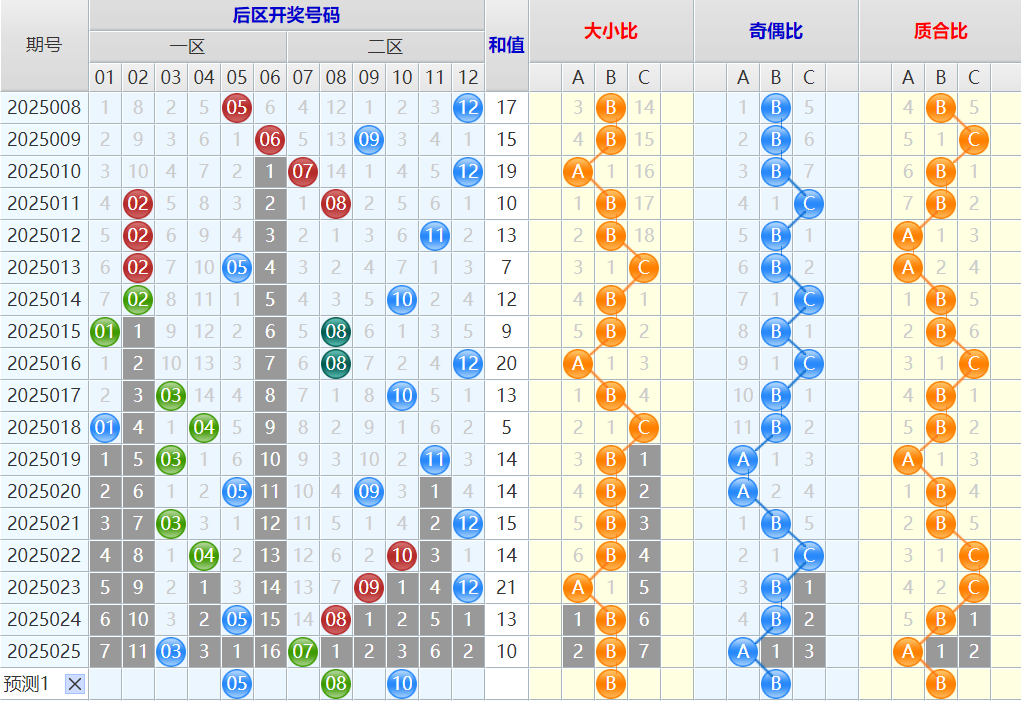Click the C column header under 奇偶比
This screenshot has width=1021, height=701.
[x=809, y=77]
